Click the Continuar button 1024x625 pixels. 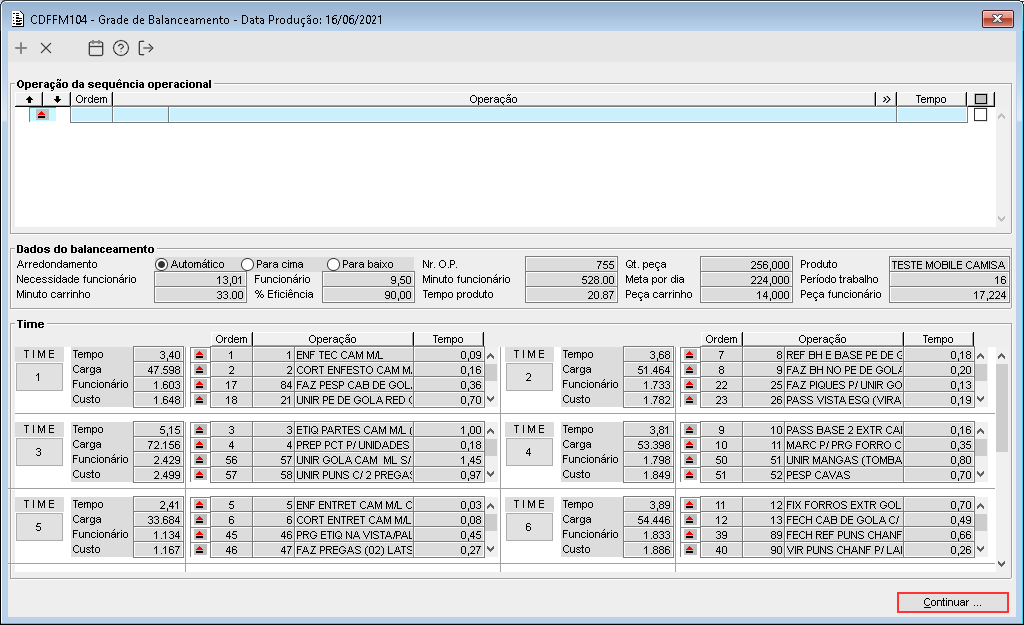pyautogui.click(x=953, y=602)
